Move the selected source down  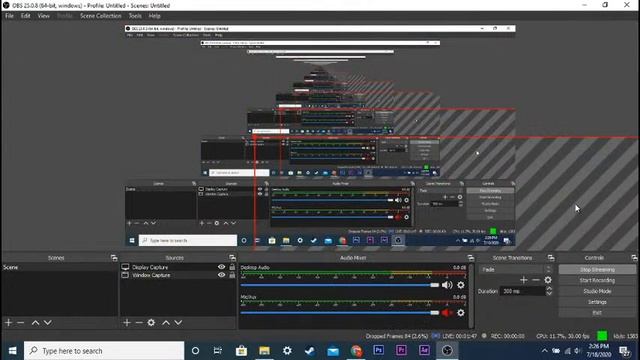coord(178,322)
